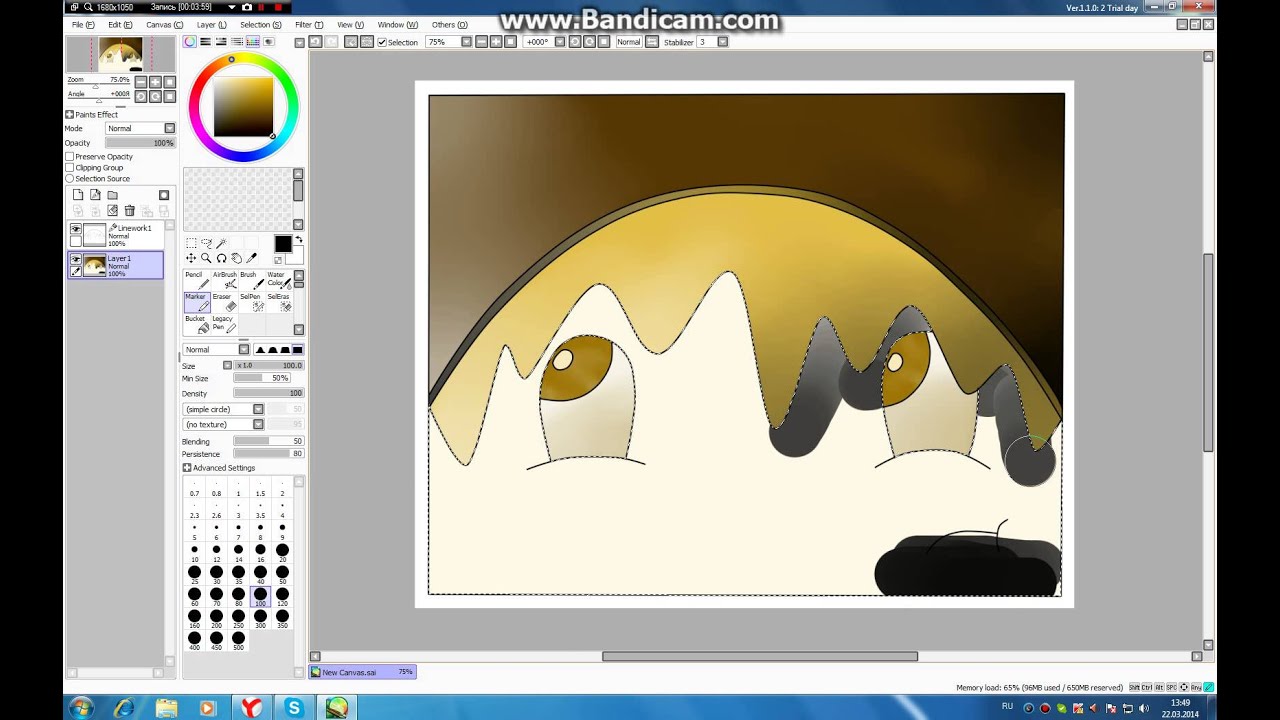Hide the Layer1 layer
1280x720 pixels.
75,259
